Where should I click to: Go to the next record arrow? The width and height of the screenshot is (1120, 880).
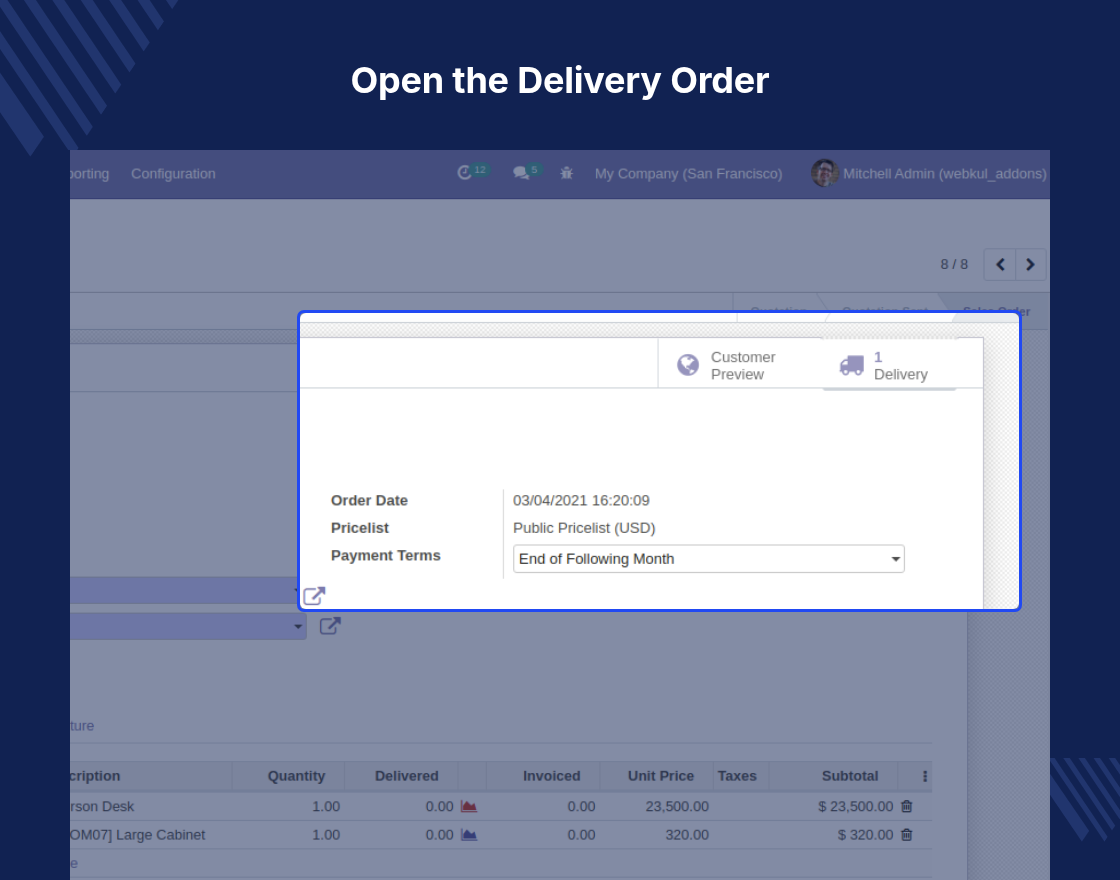point(1031,264)
